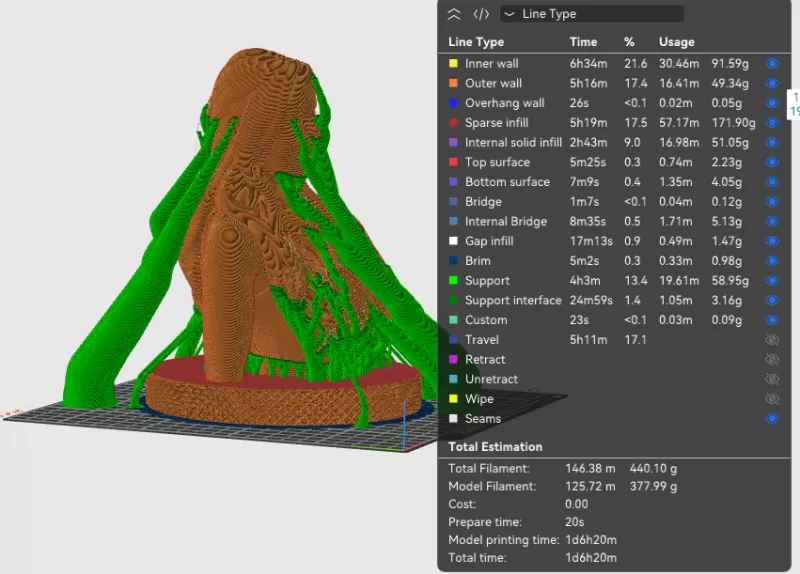Click the yellow Inner wall color swatch
This screenshot has width=800, height=574.
click(453, 63)
